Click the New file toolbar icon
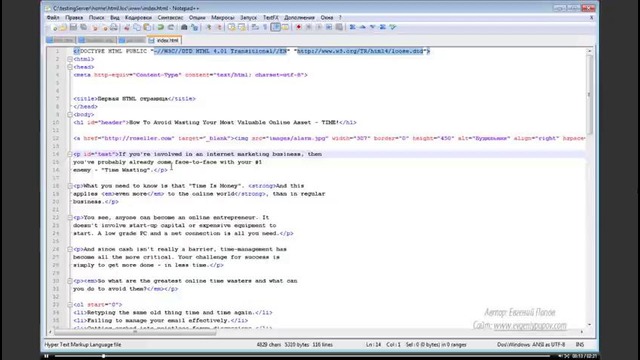Viewport: 640px width, 360px height. tap(54, 27)
